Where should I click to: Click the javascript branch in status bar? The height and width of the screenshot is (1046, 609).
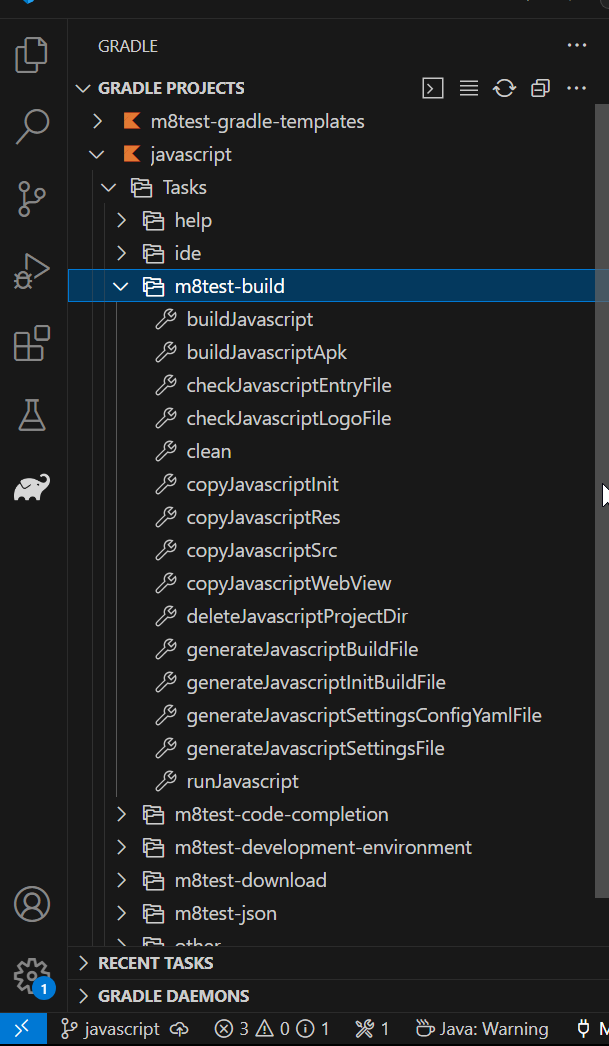tap(110, 1029)
